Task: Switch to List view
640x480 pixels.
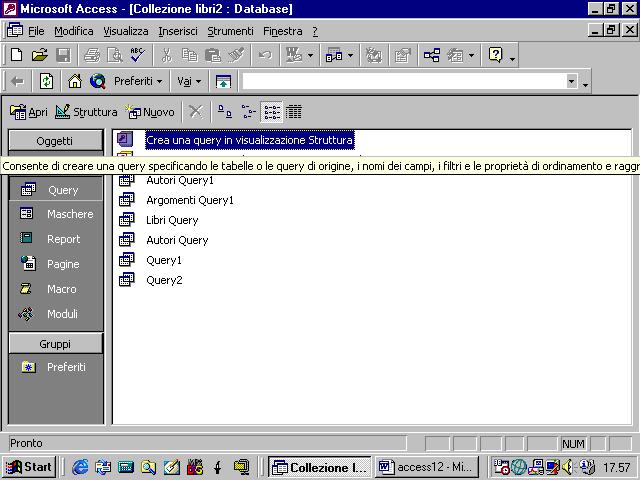Action: [x=271, y=111]
